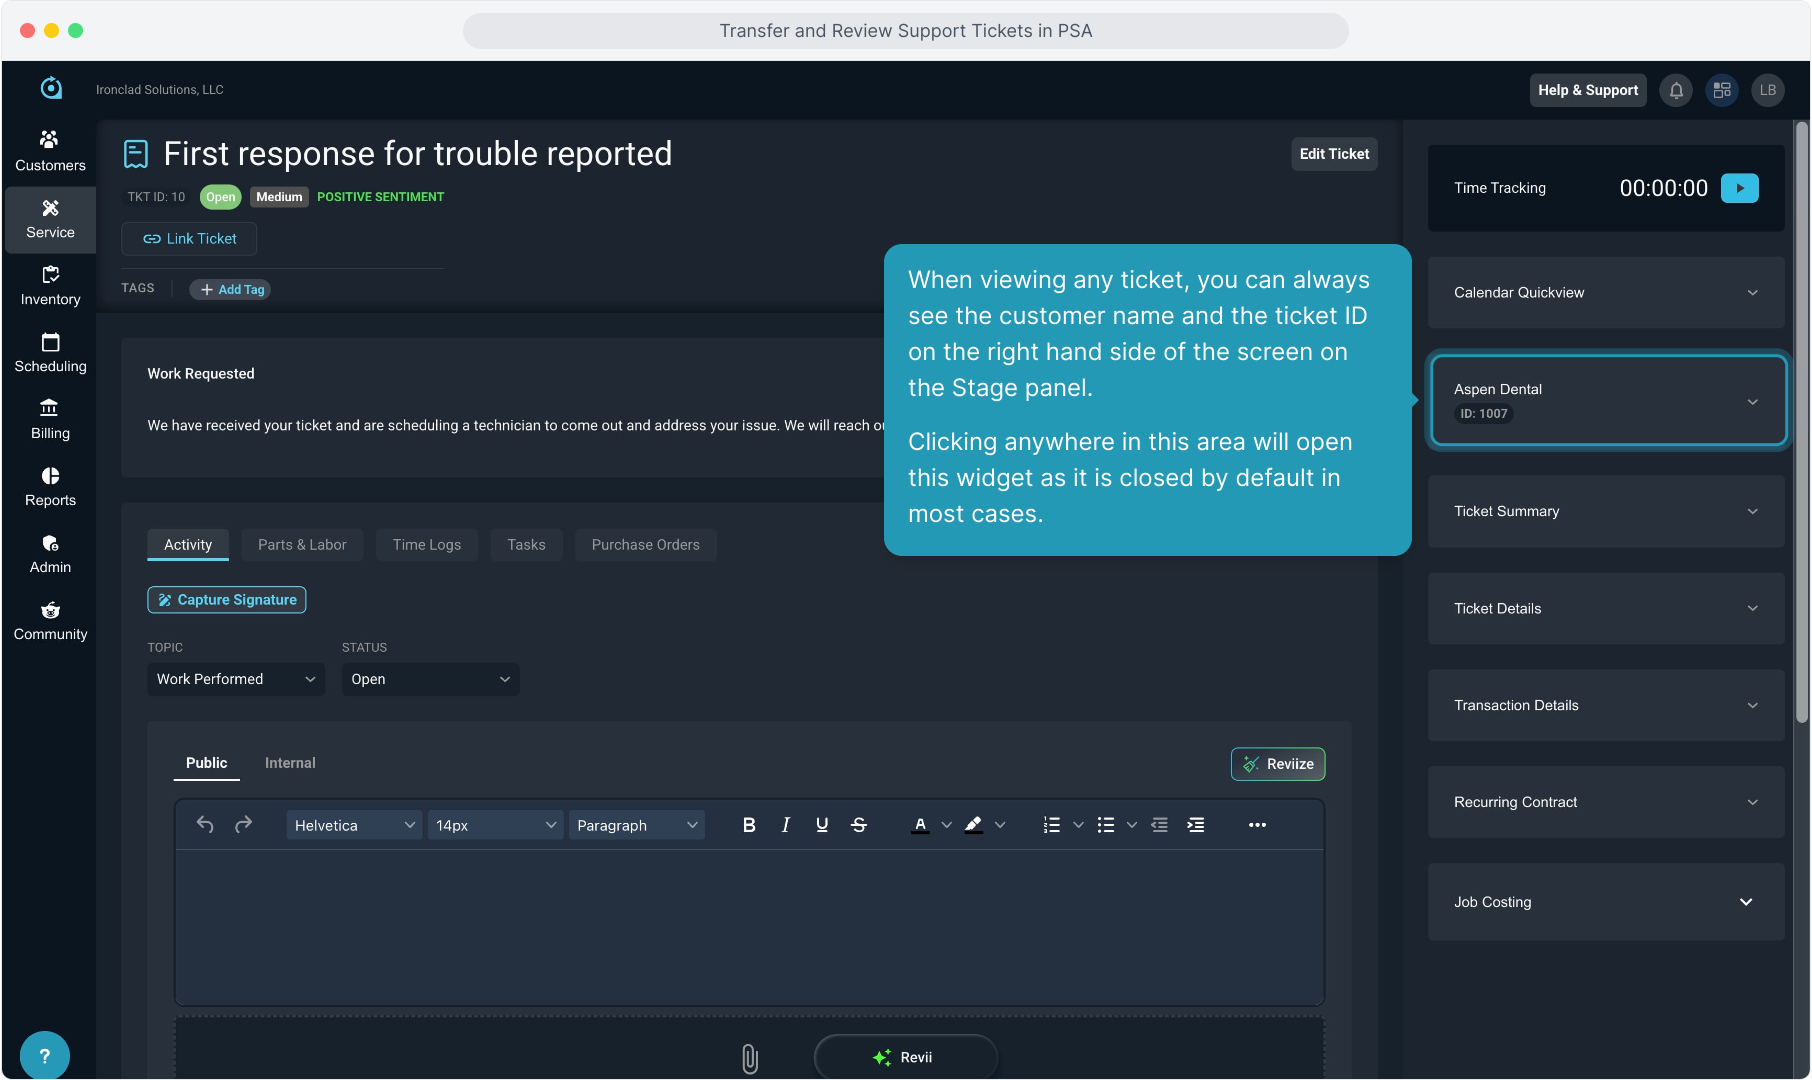The width and height of the screenshot is (1812, 1080).
Task: Expand the Calendar Quickview panel
Action: click(x=1606, y=293)
